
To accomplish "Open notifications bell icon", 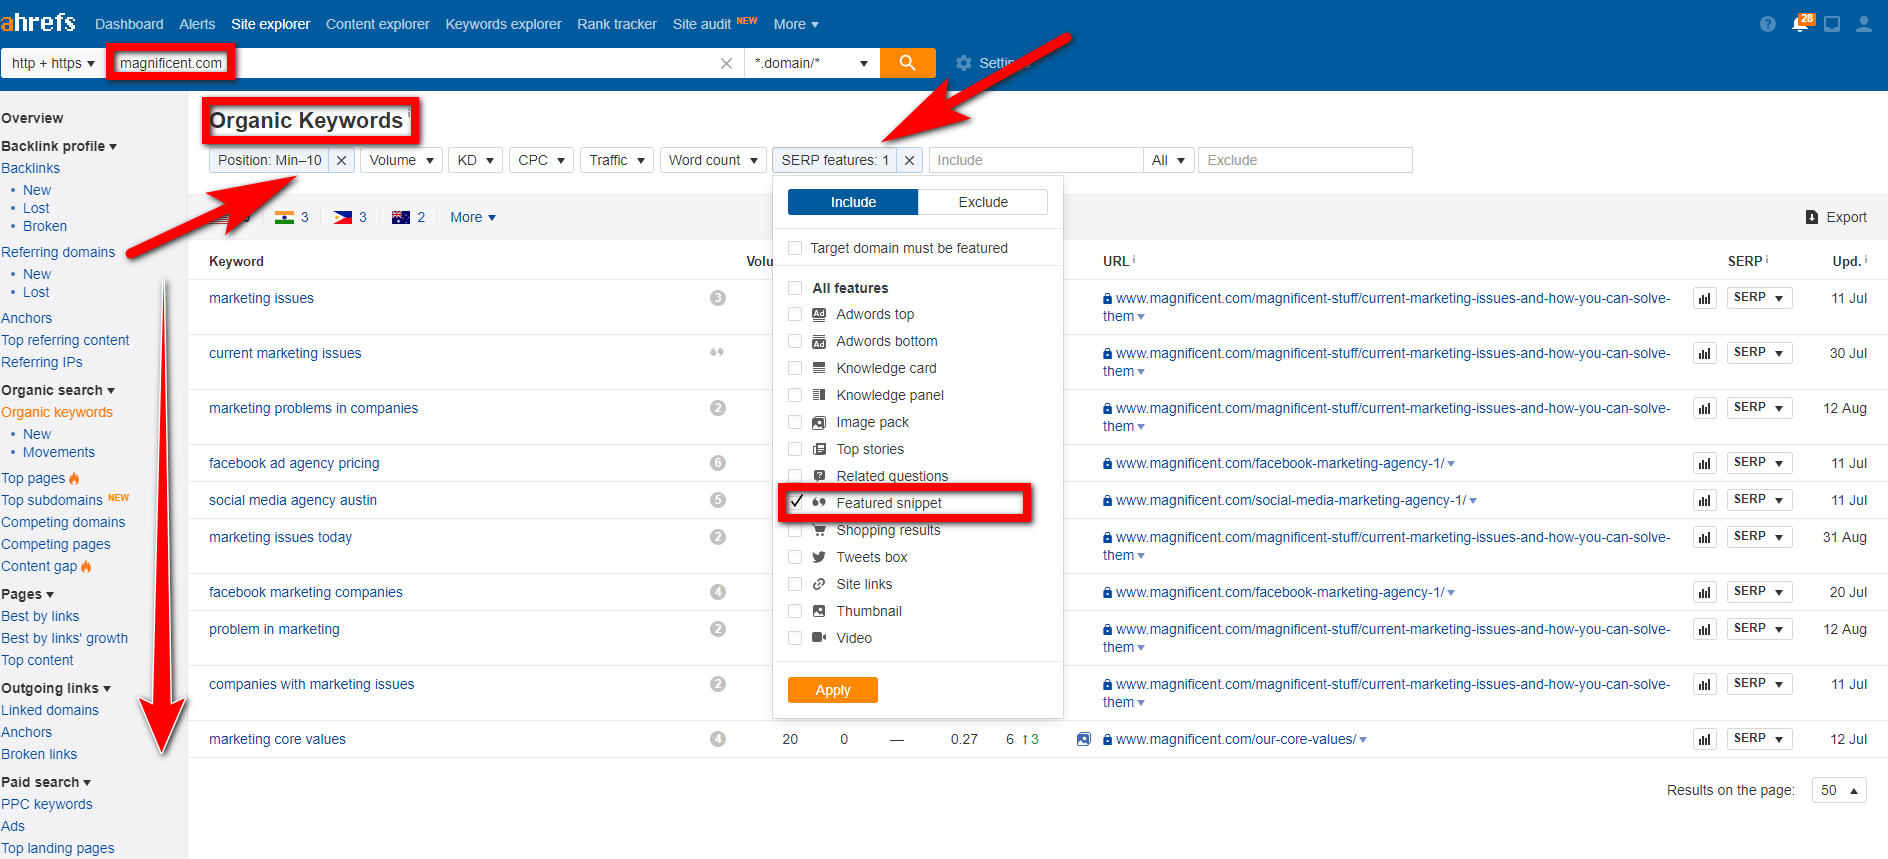I will [1800, 24].
